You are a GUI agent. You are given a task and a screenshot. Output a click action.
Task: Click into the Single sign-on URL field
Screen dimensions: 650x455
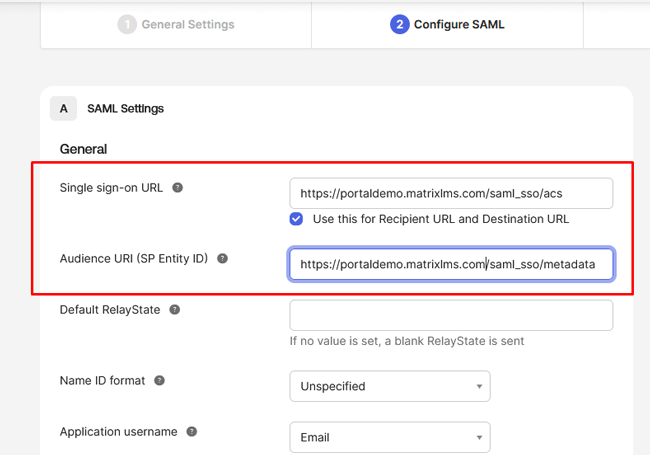[451, 194]
